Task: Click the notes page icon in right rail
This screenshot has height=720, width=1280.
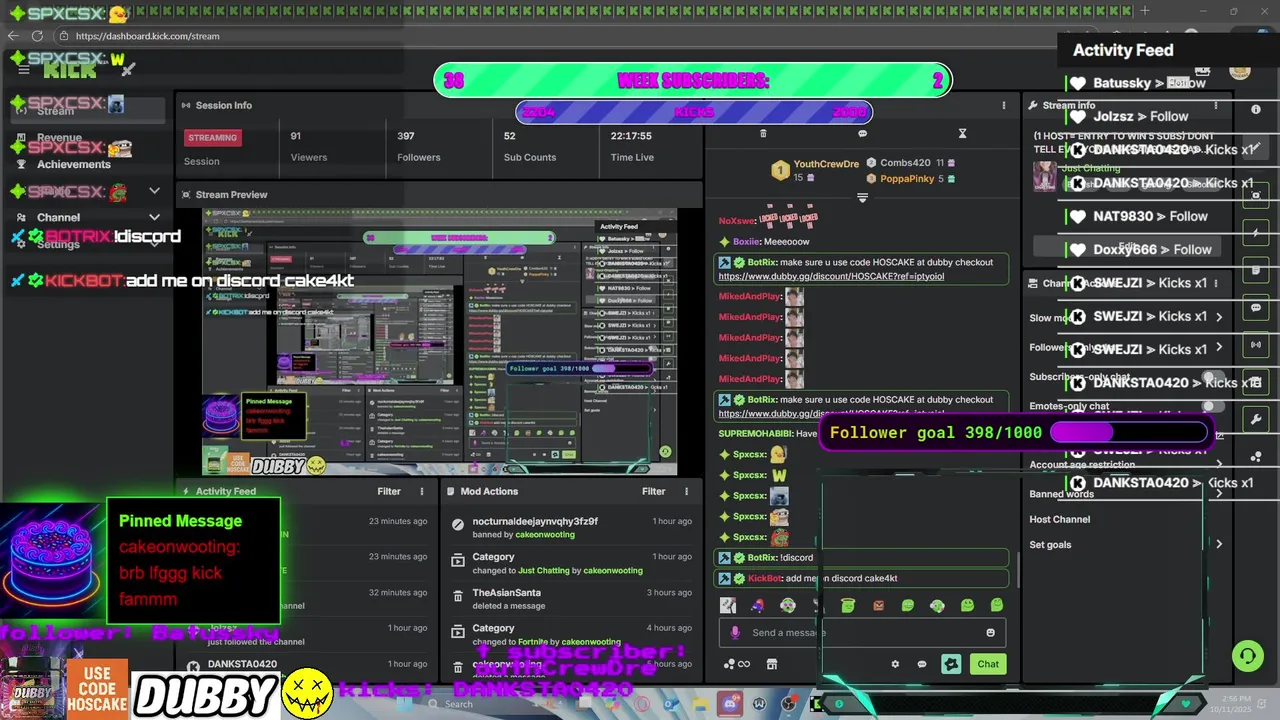Action: (1256, 270)
